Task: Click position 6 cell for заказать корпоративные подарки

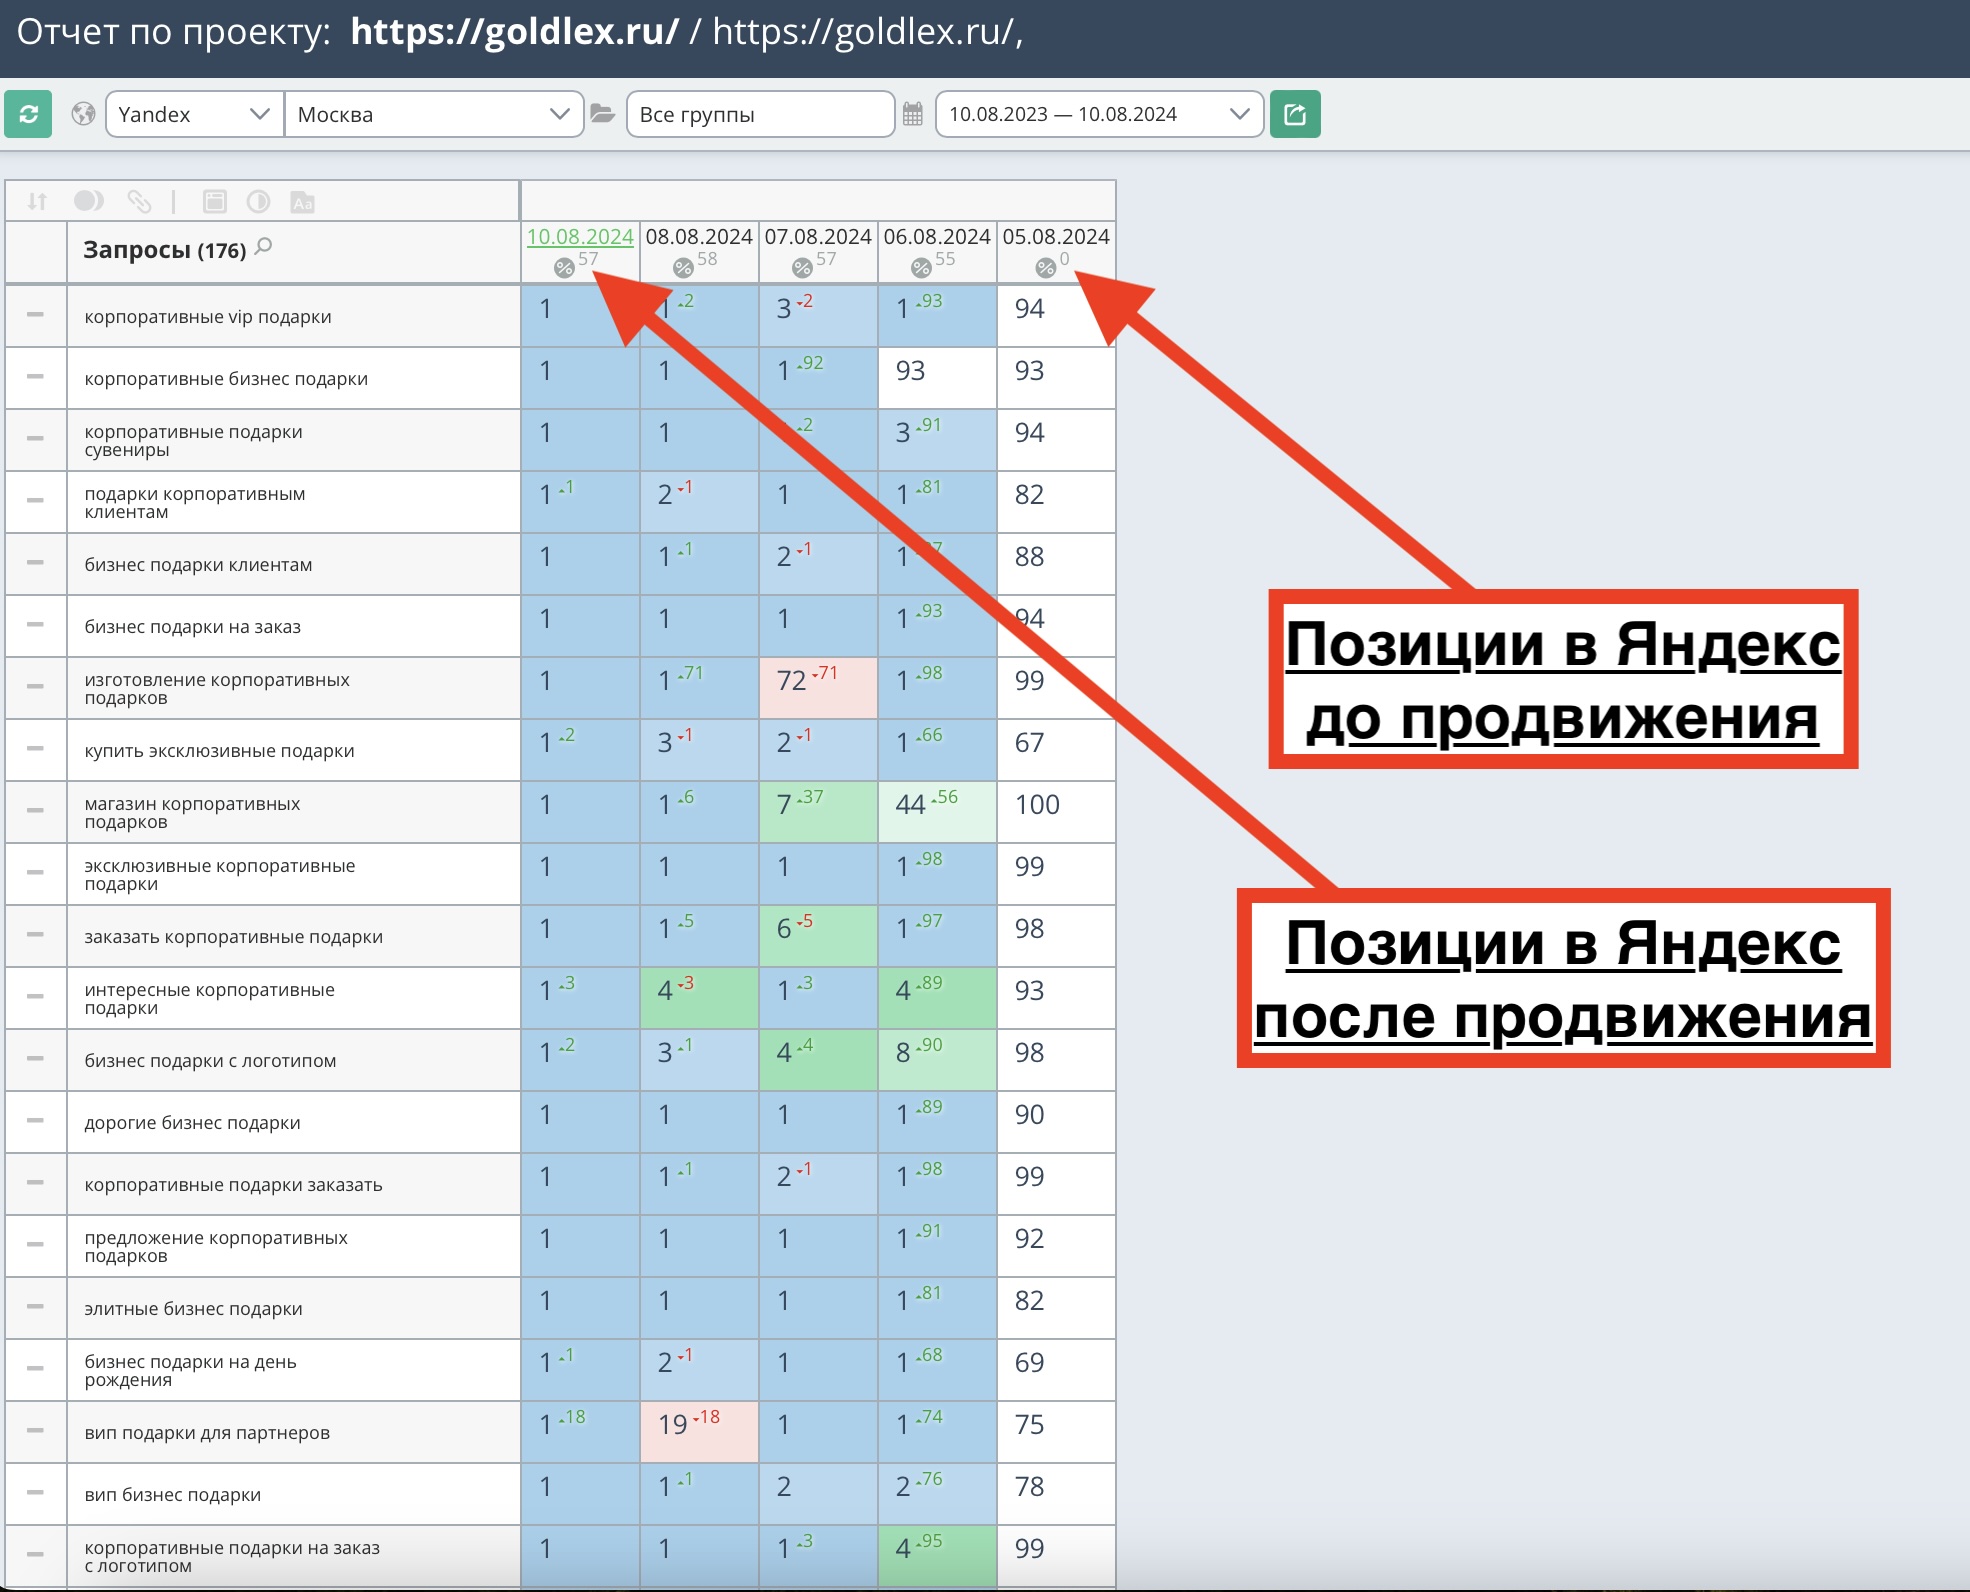Action: (818, 936)
